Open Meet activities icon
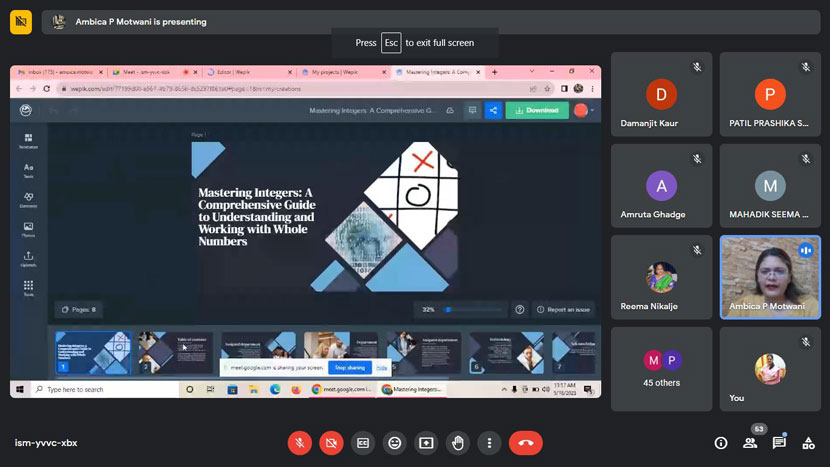 (808, 443)
